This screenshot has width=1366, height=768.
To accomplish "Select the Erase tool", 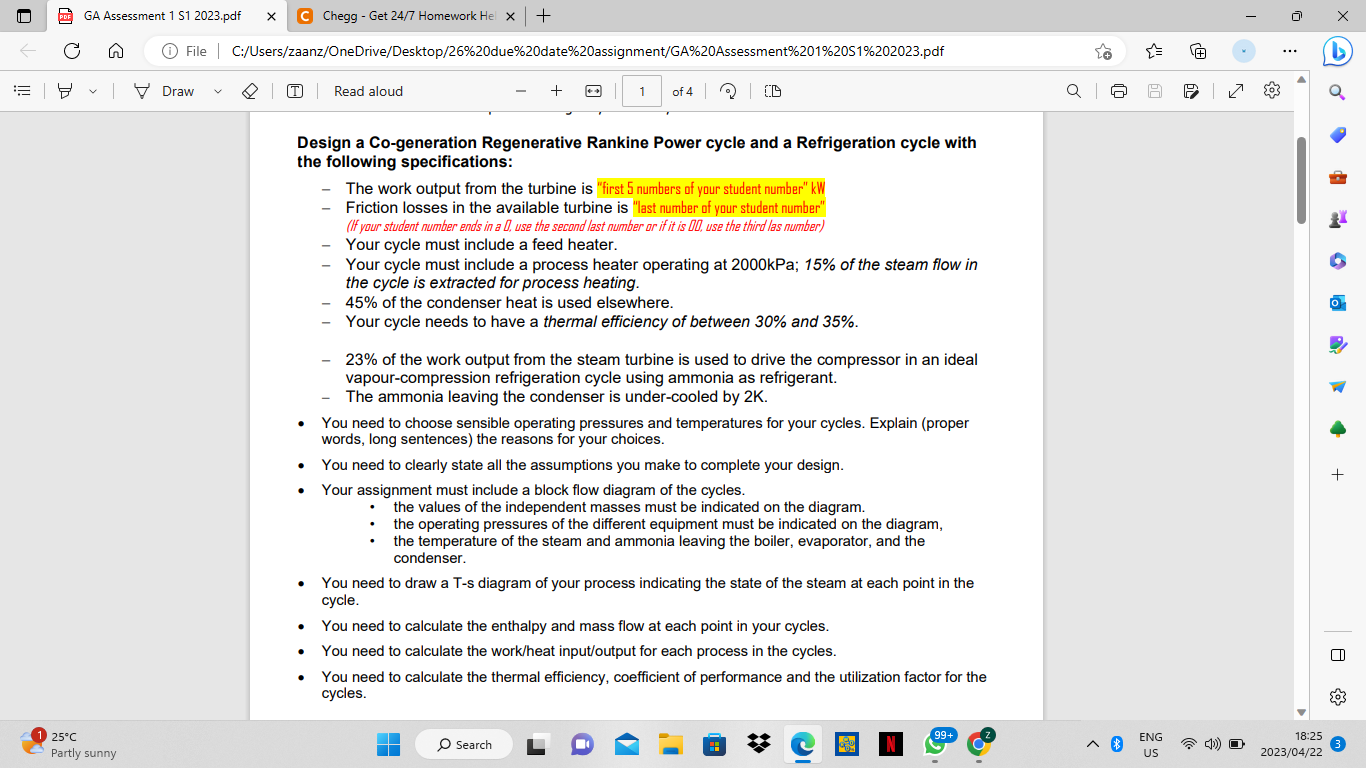I will click(250, 91).
